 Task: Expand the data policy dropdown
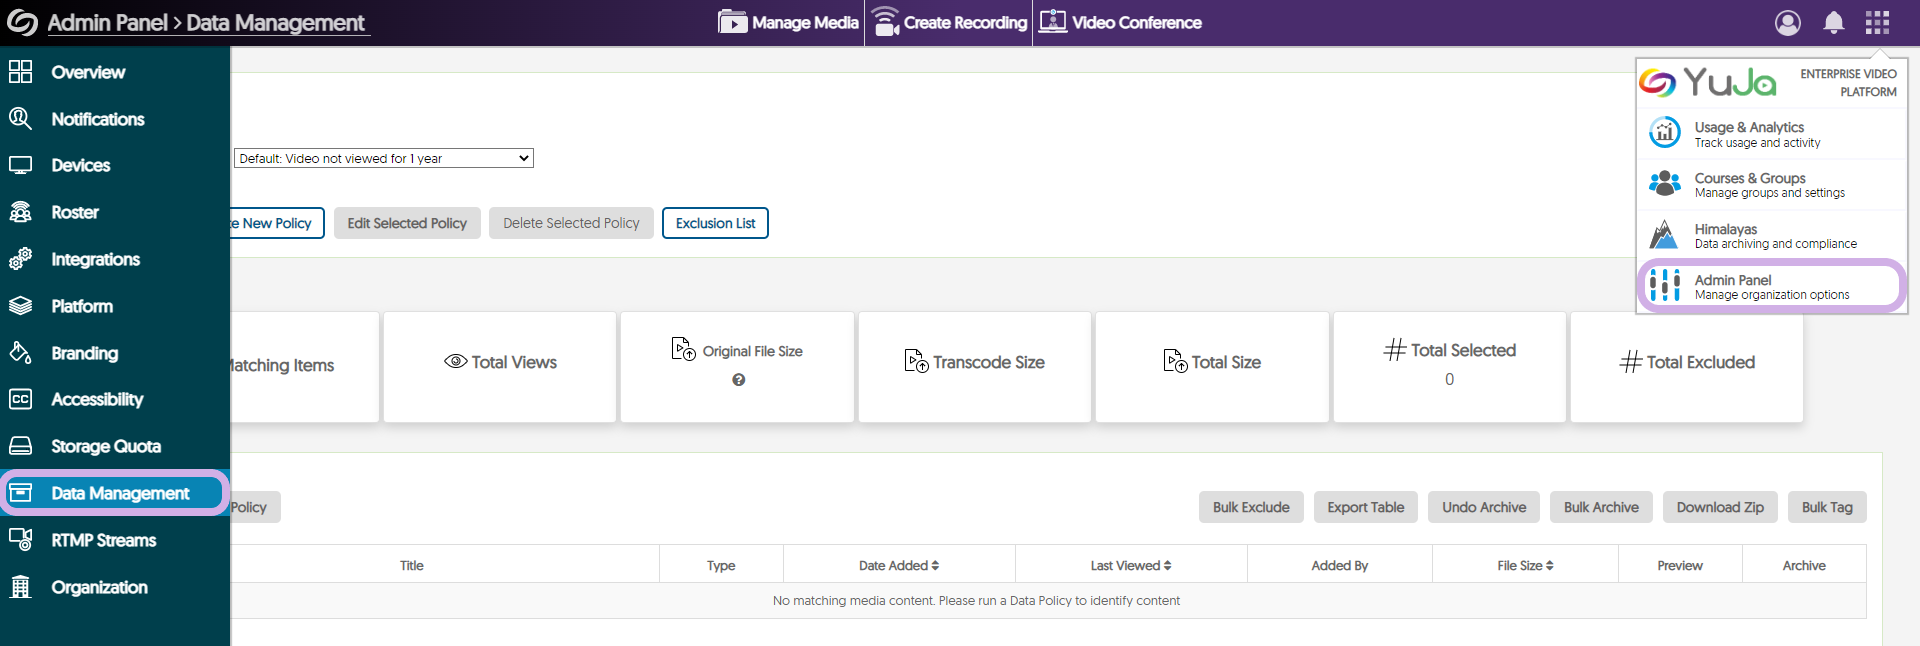tap(384, 158)
